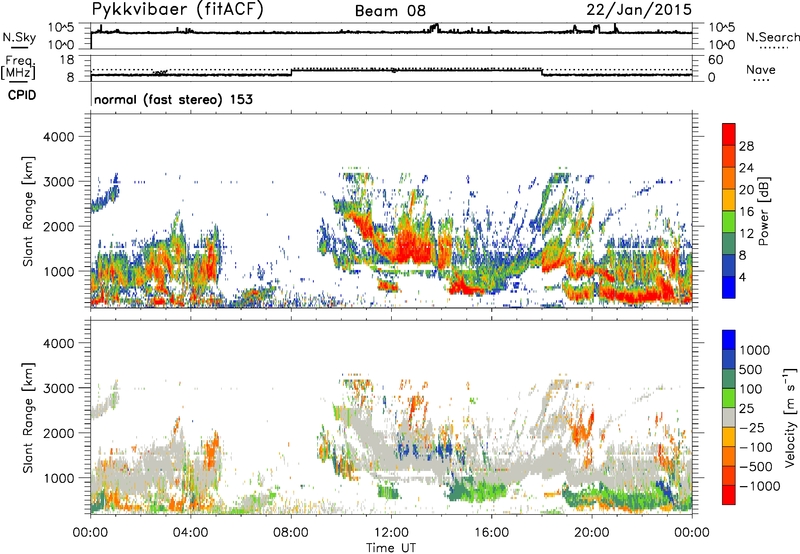Viewport: 800px width, 554px height.
Task: Click '3000' on the power panel range axis
Action: tap(58, 182)
